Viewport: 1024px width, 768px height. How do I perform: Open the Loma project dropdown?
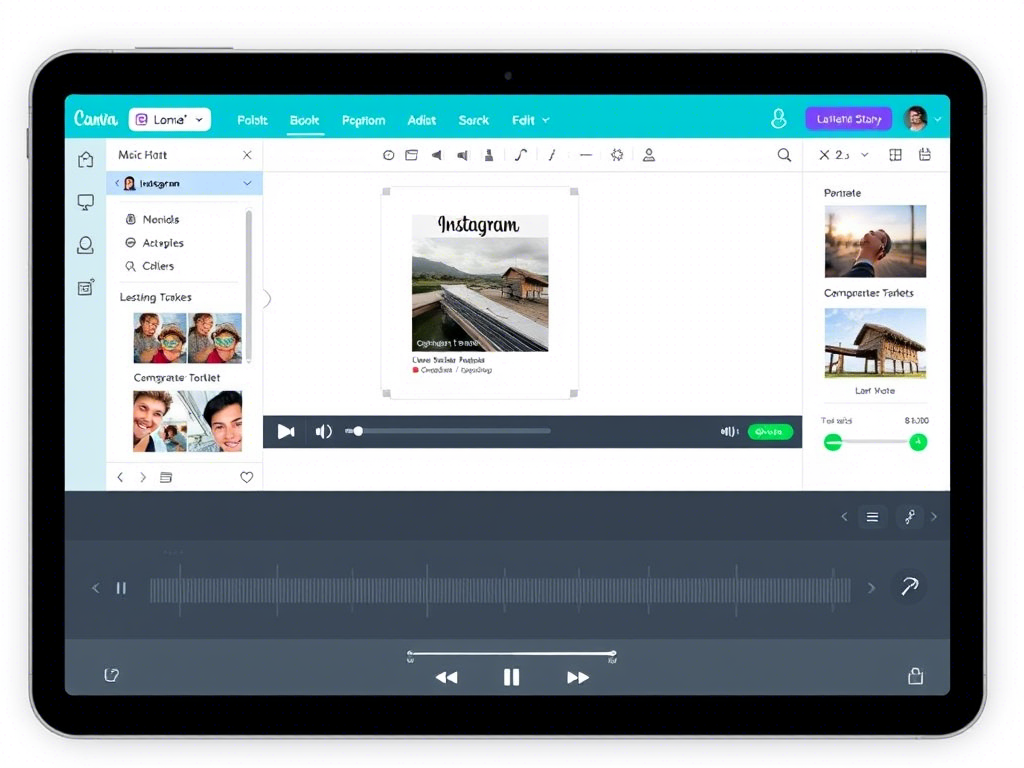170,120
